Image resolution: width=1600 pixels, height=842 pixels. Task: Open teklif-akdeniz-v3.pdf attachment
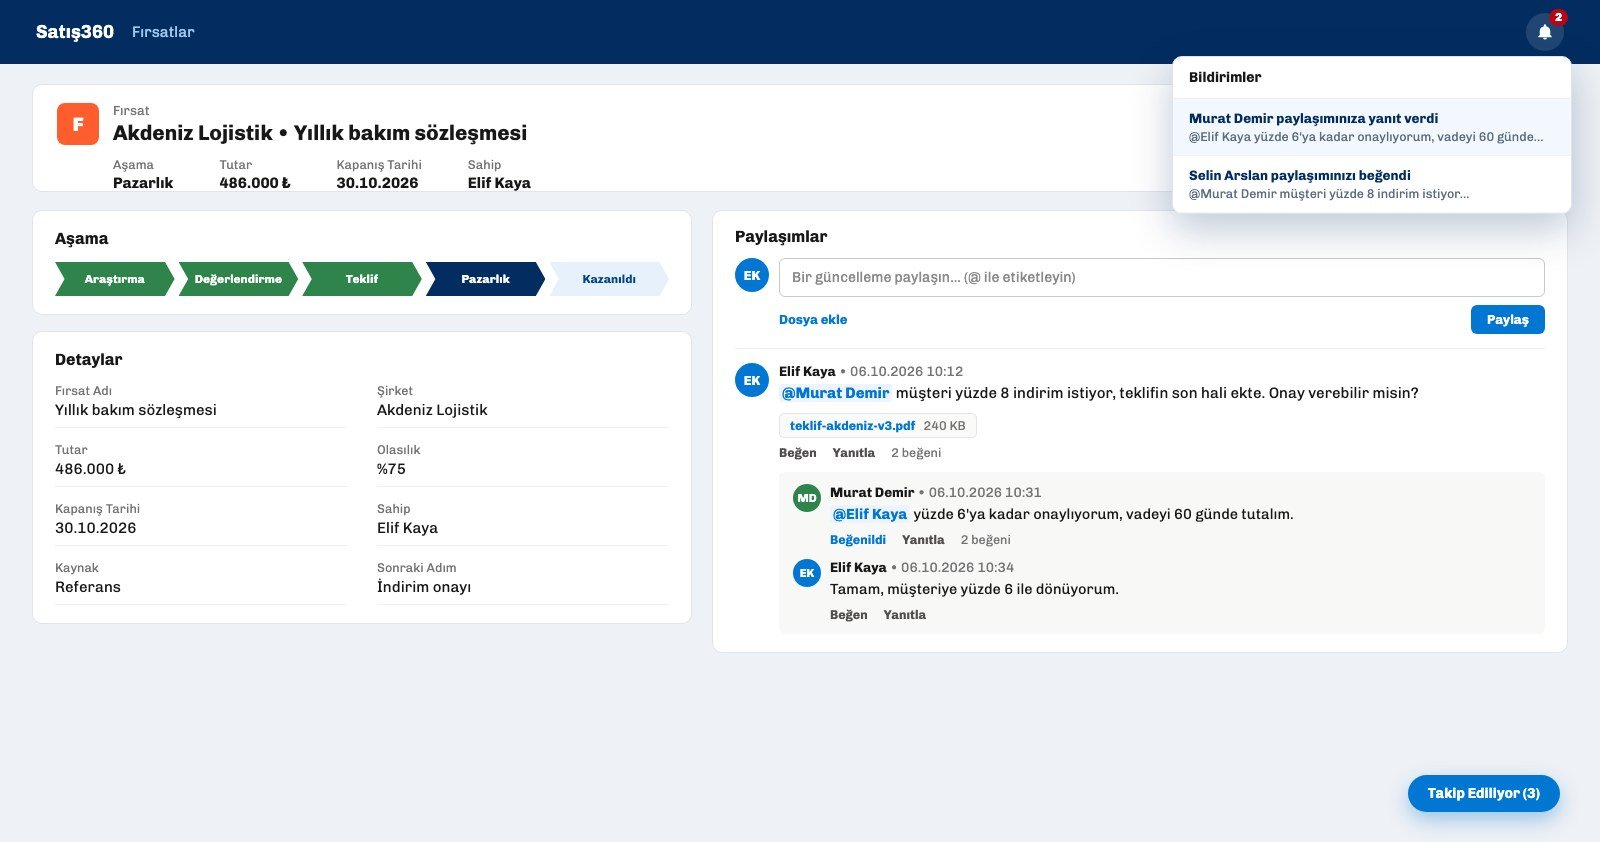878,426
